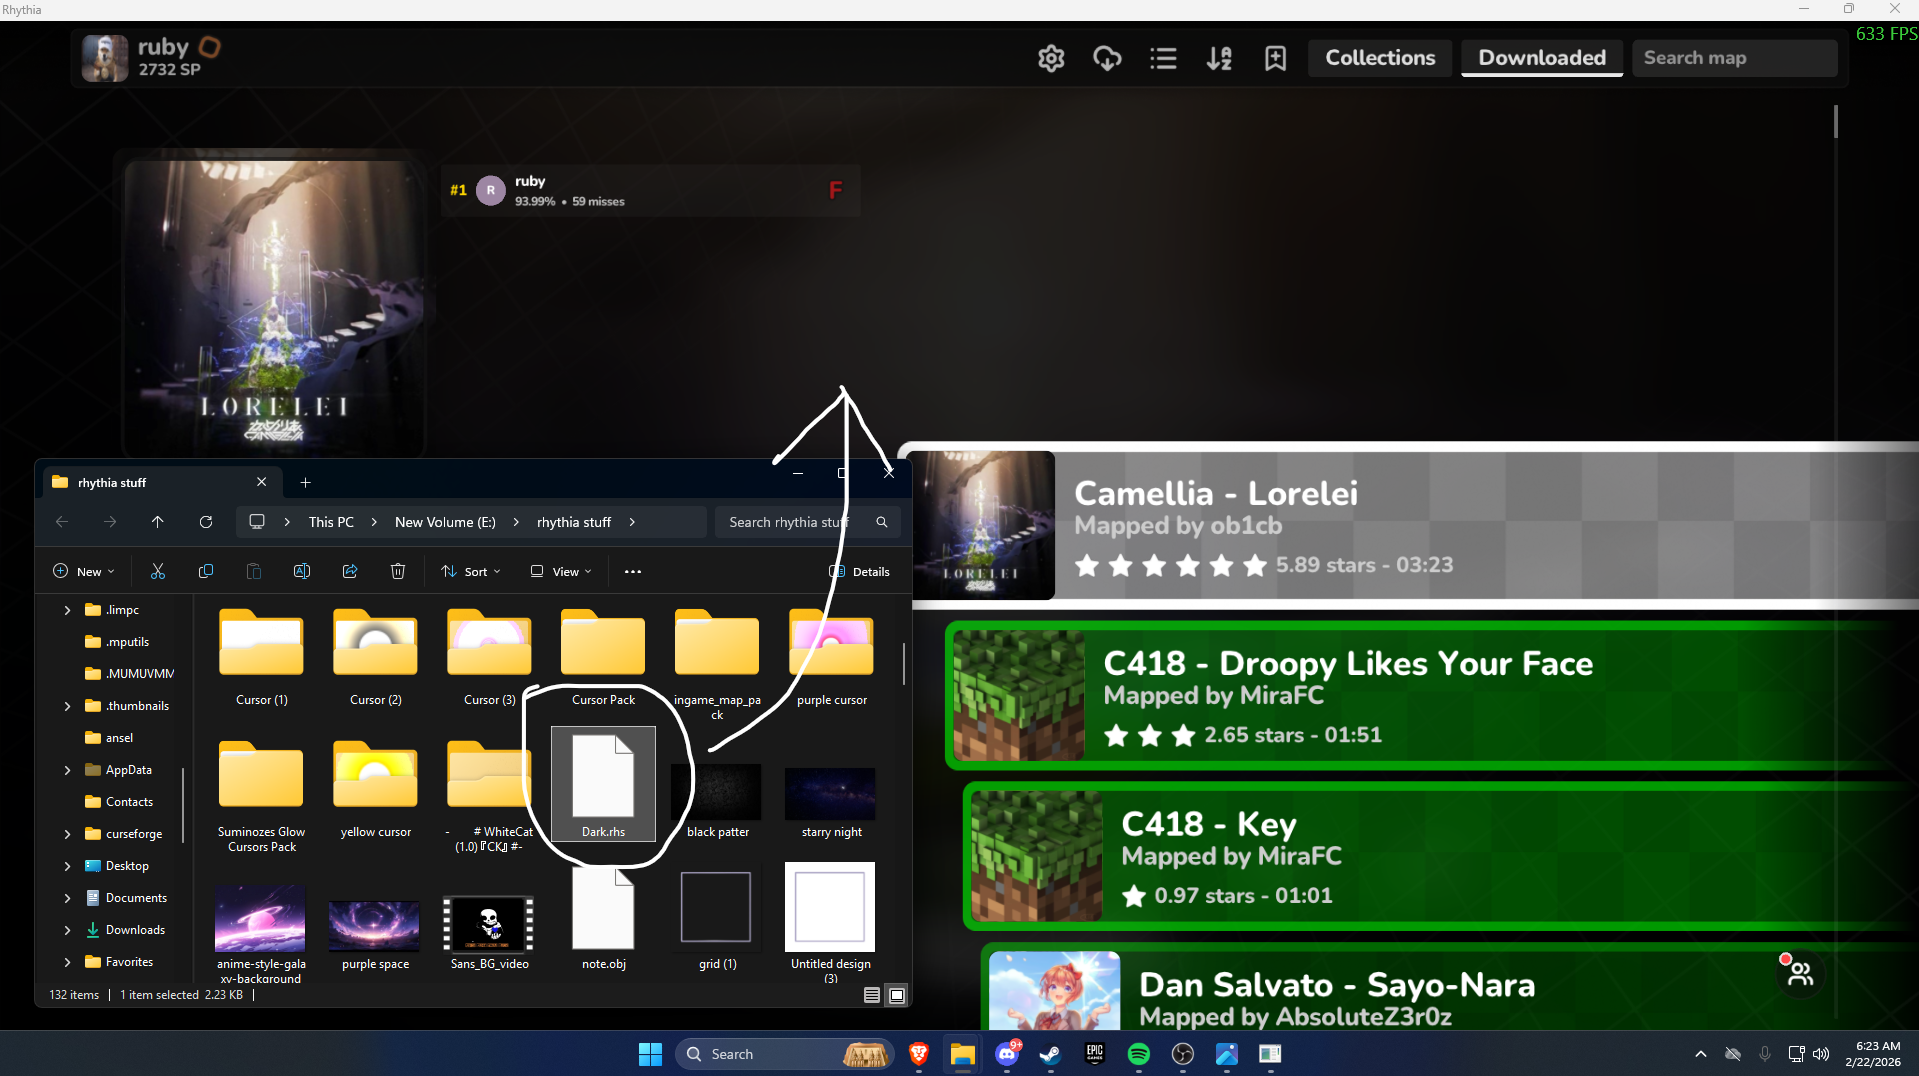This screenshot has height=1076, width=1919.
Task: Open the Windows Start button
Action: [650, 1054]
